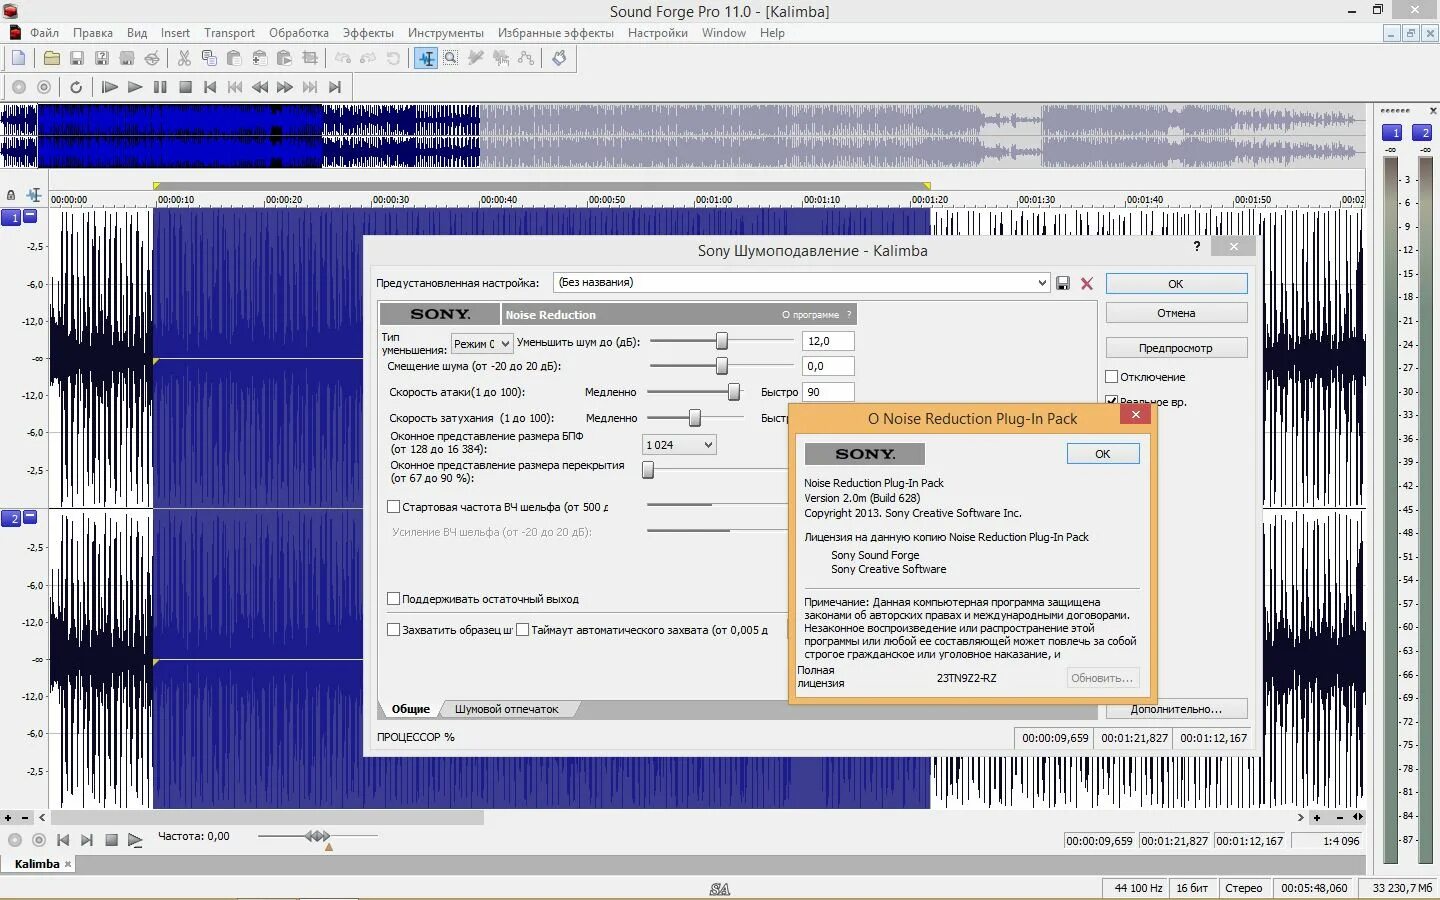This screenshot has width=1440, height=900.
Task: Click Go to End in top transport bar
Action: point(335,87)
